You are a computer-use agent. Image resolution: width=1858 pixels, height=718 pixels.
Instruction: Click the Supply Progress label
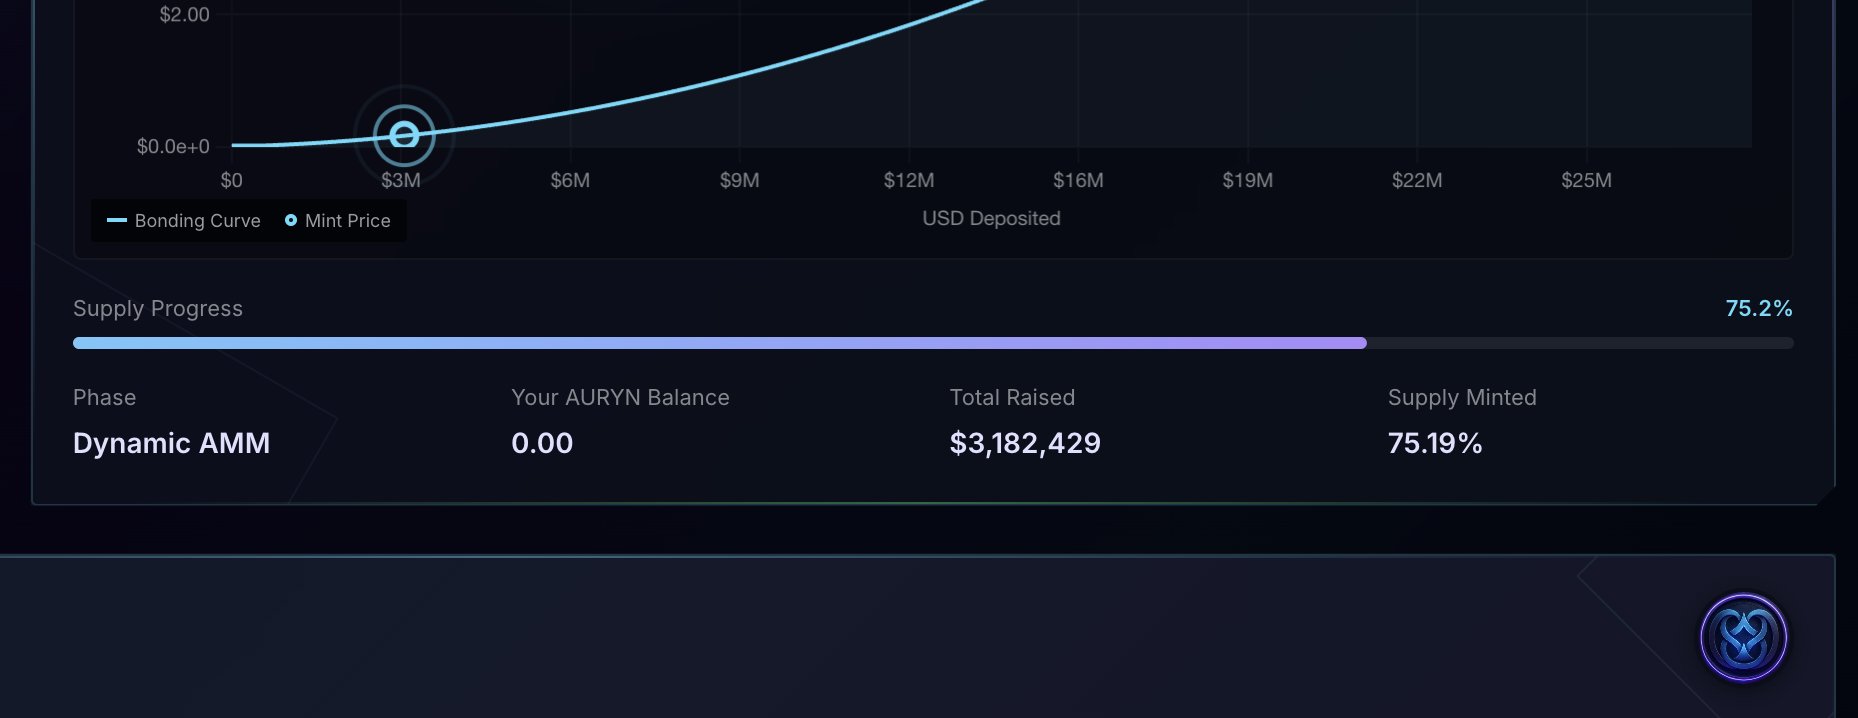(158, 308)
